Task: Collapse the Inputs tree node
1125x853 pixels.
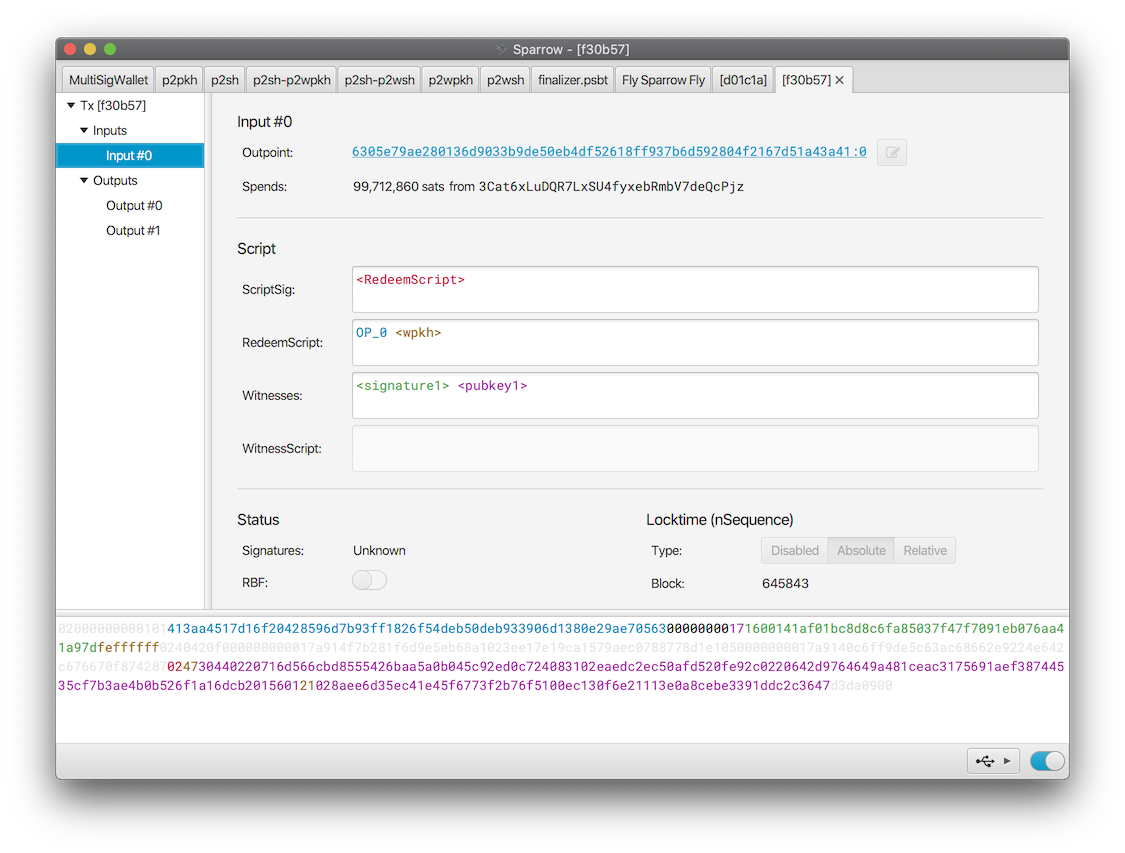Action: [x=84, y=130]
